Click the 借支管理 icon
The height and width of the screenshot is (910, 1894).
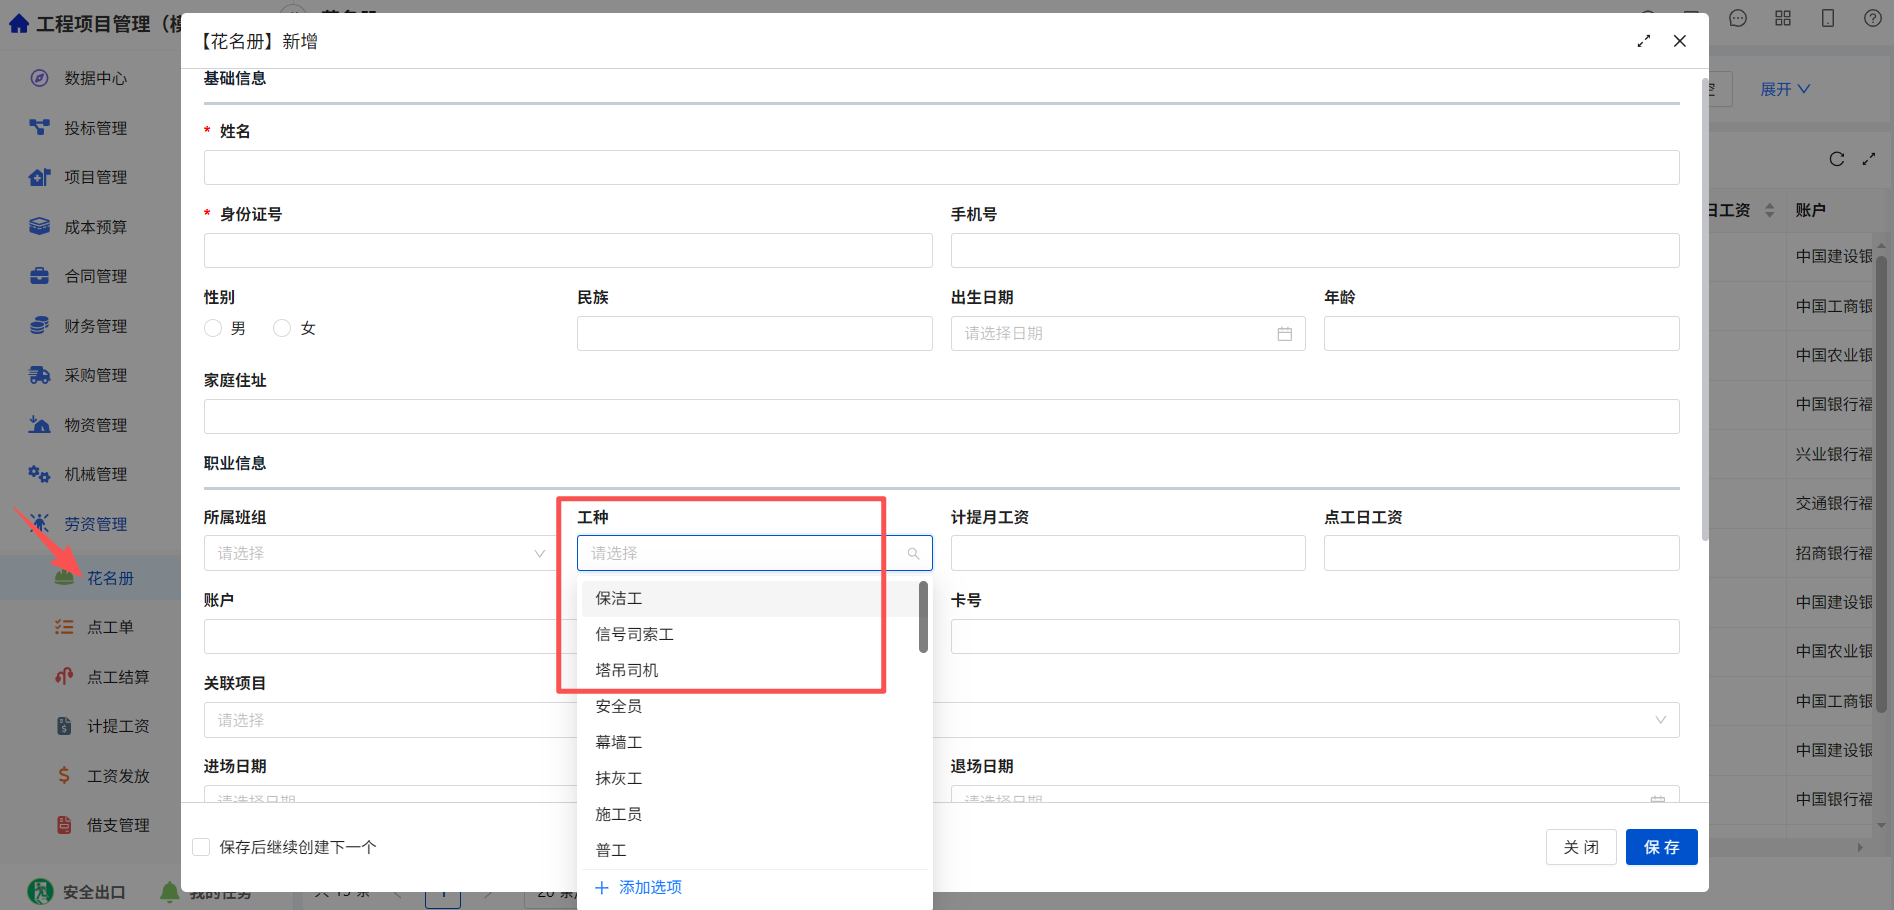click(64, 825)
